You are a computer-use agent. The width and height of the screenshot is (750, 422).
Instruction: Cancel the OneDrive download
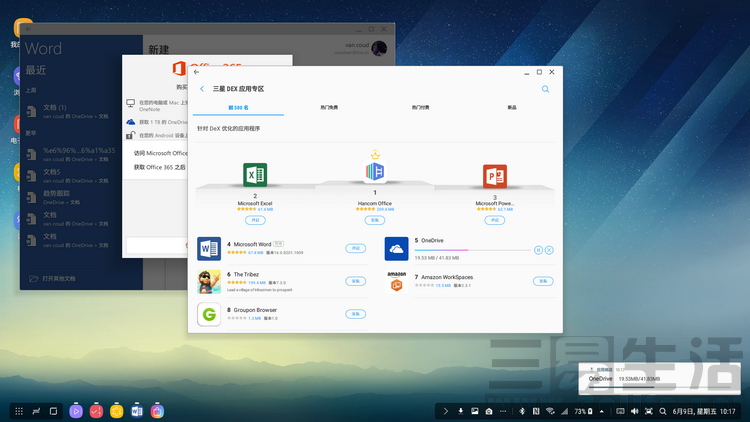pos(550,249)
